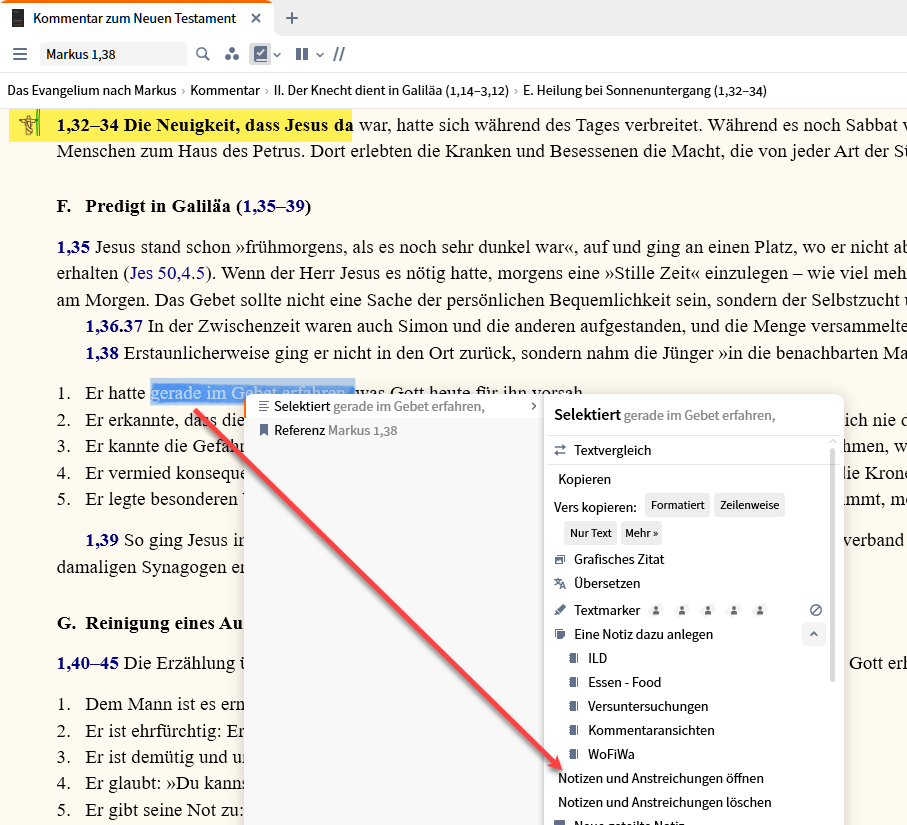Open breadcrumb II. Der Knecht dient in Galiläa
The image size is (907, 825).
[391, 91]
